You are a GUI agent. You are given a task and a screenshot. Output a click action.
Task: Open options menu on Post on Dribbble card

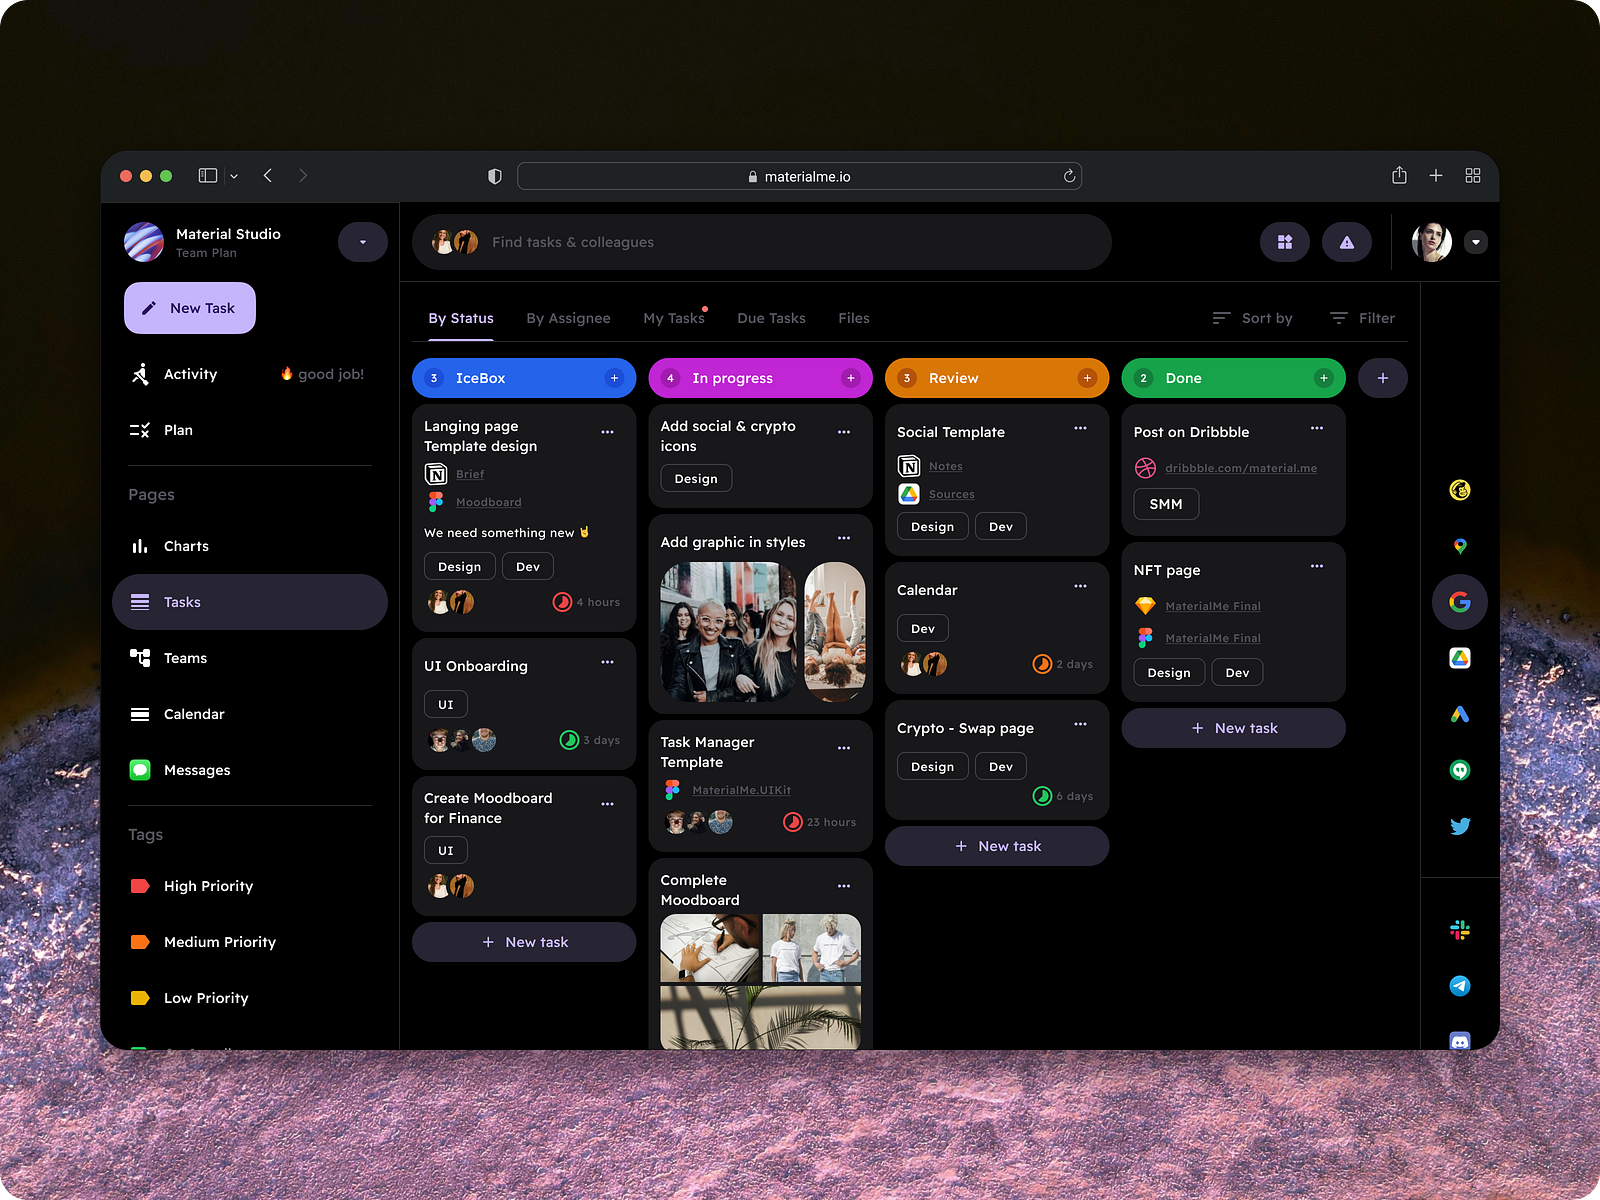[x=1316, y=427]
